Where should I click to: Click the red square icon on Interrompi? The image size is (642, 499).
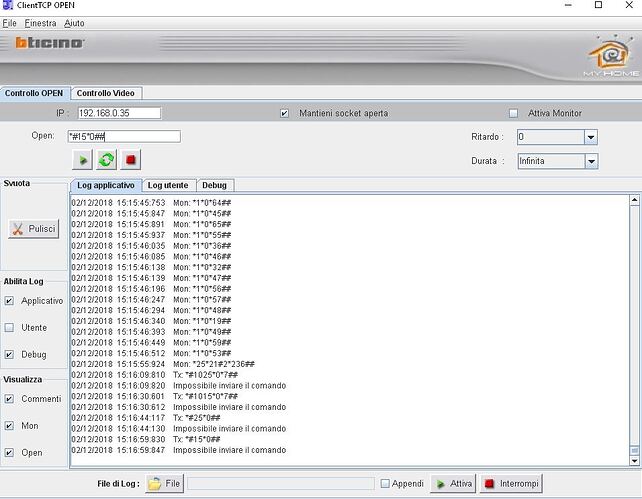489,484
